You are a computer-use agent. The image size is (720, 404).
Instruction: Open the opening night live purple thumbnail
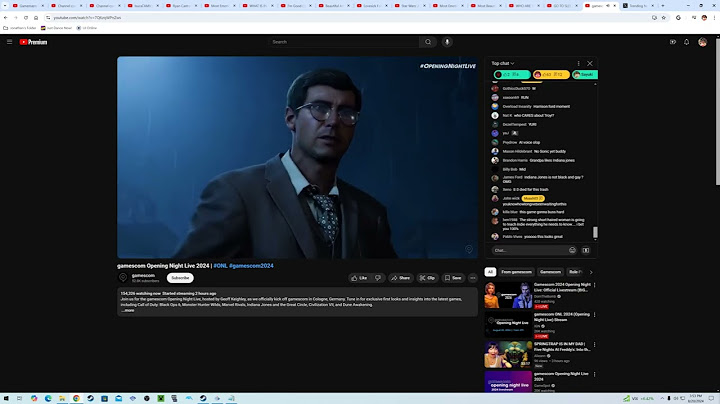click(x=508, y=382)
